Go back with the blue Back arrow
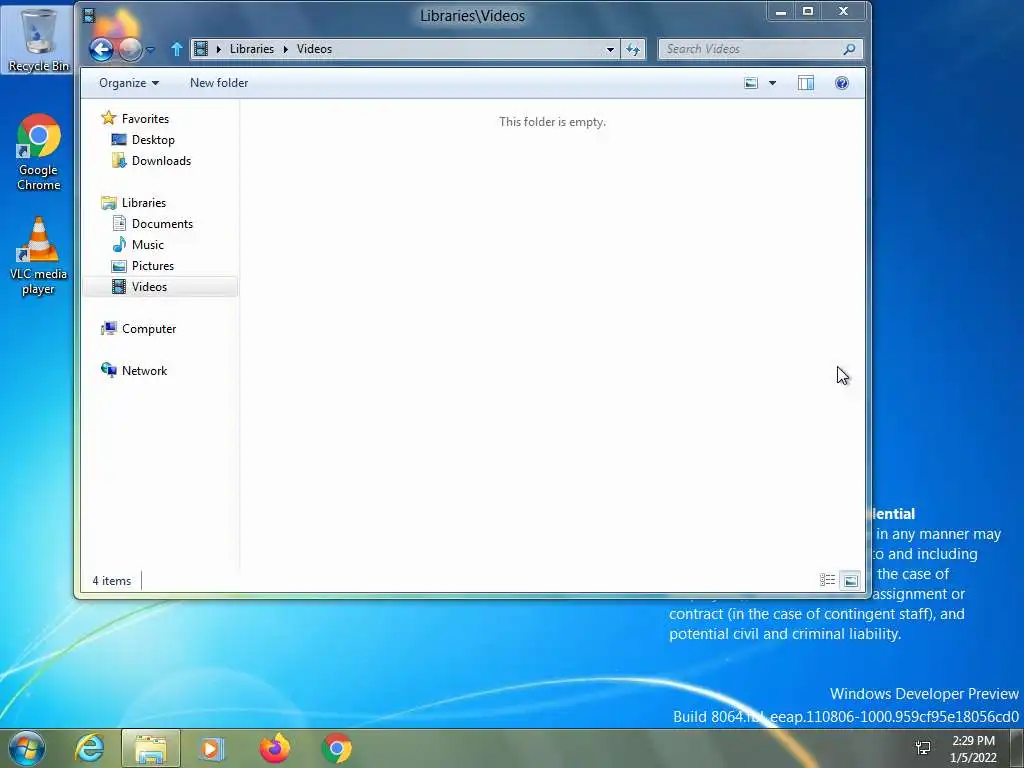 [101, 50]
